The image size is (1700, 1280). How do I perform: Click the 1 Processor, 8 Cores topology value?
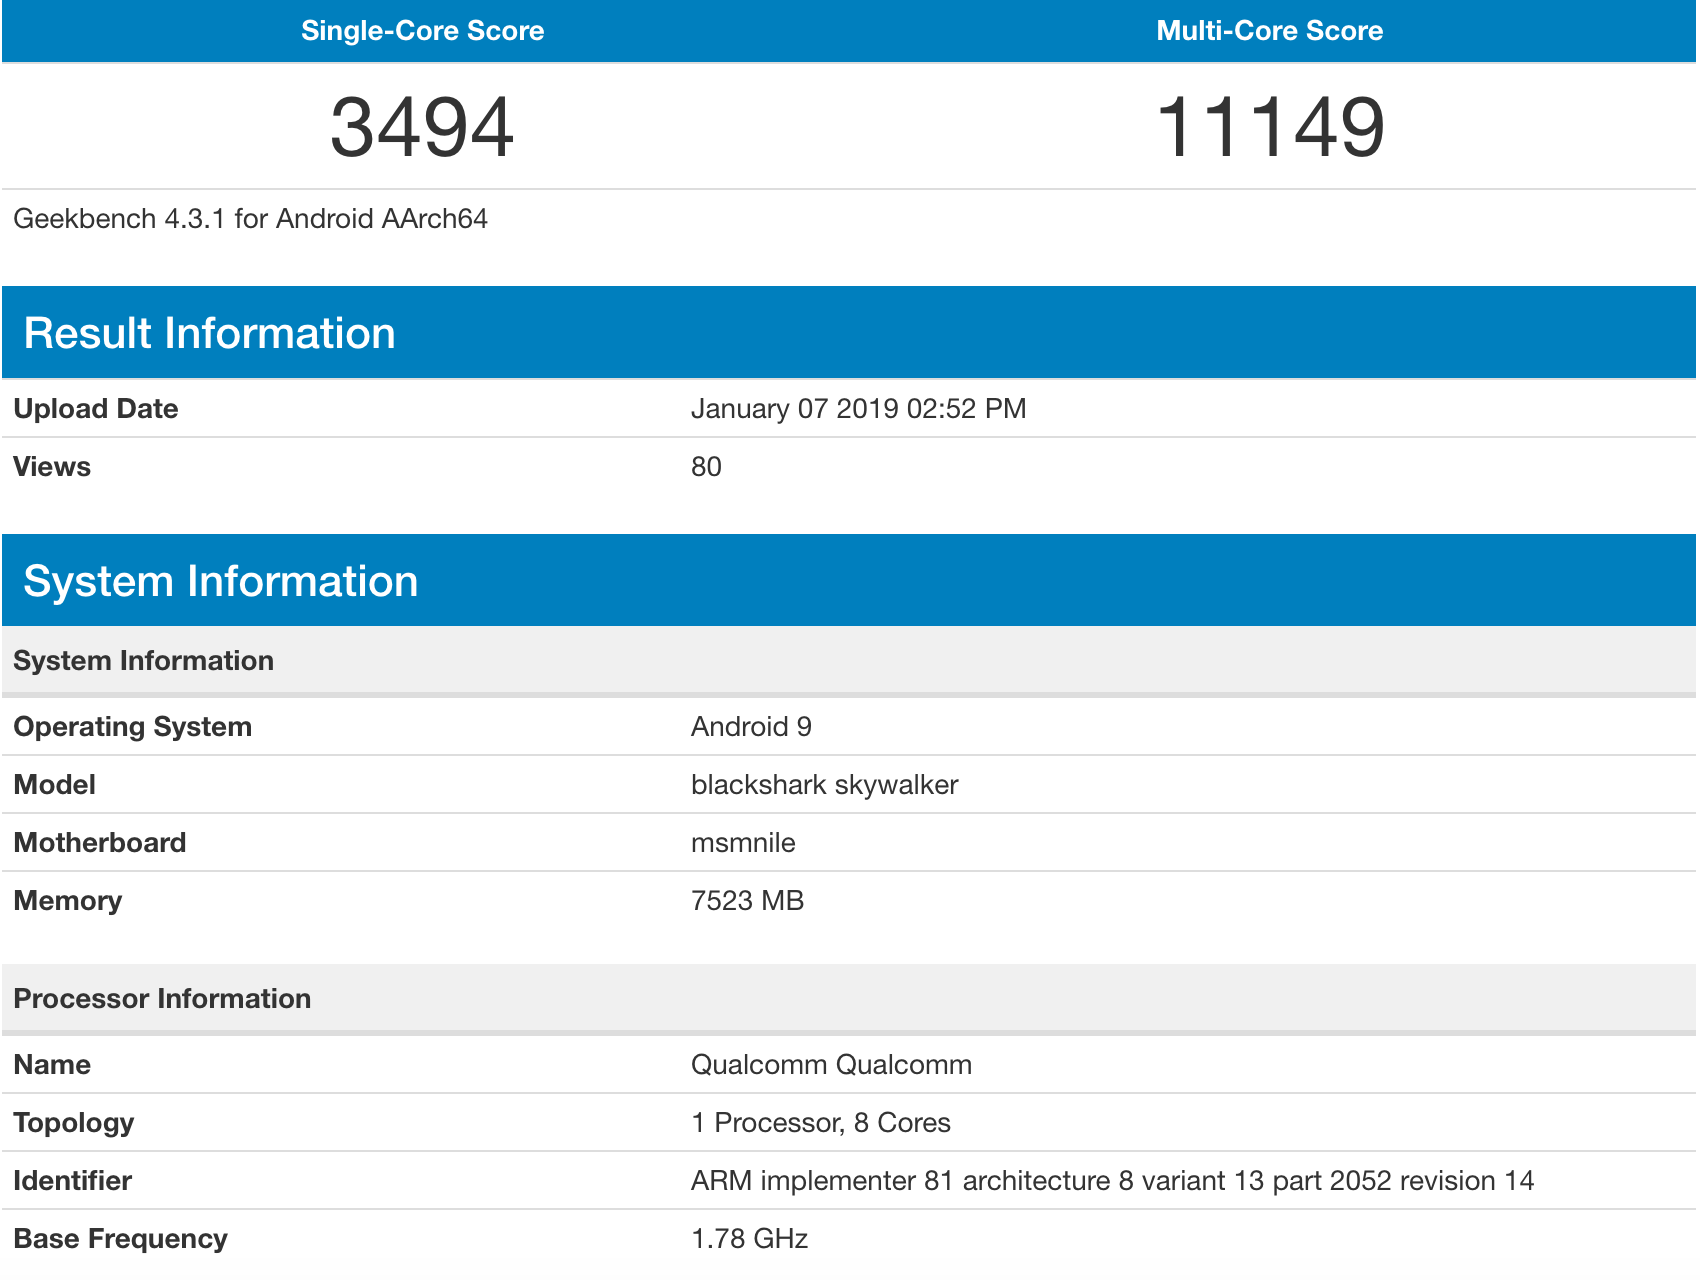tap(820, 1123)
